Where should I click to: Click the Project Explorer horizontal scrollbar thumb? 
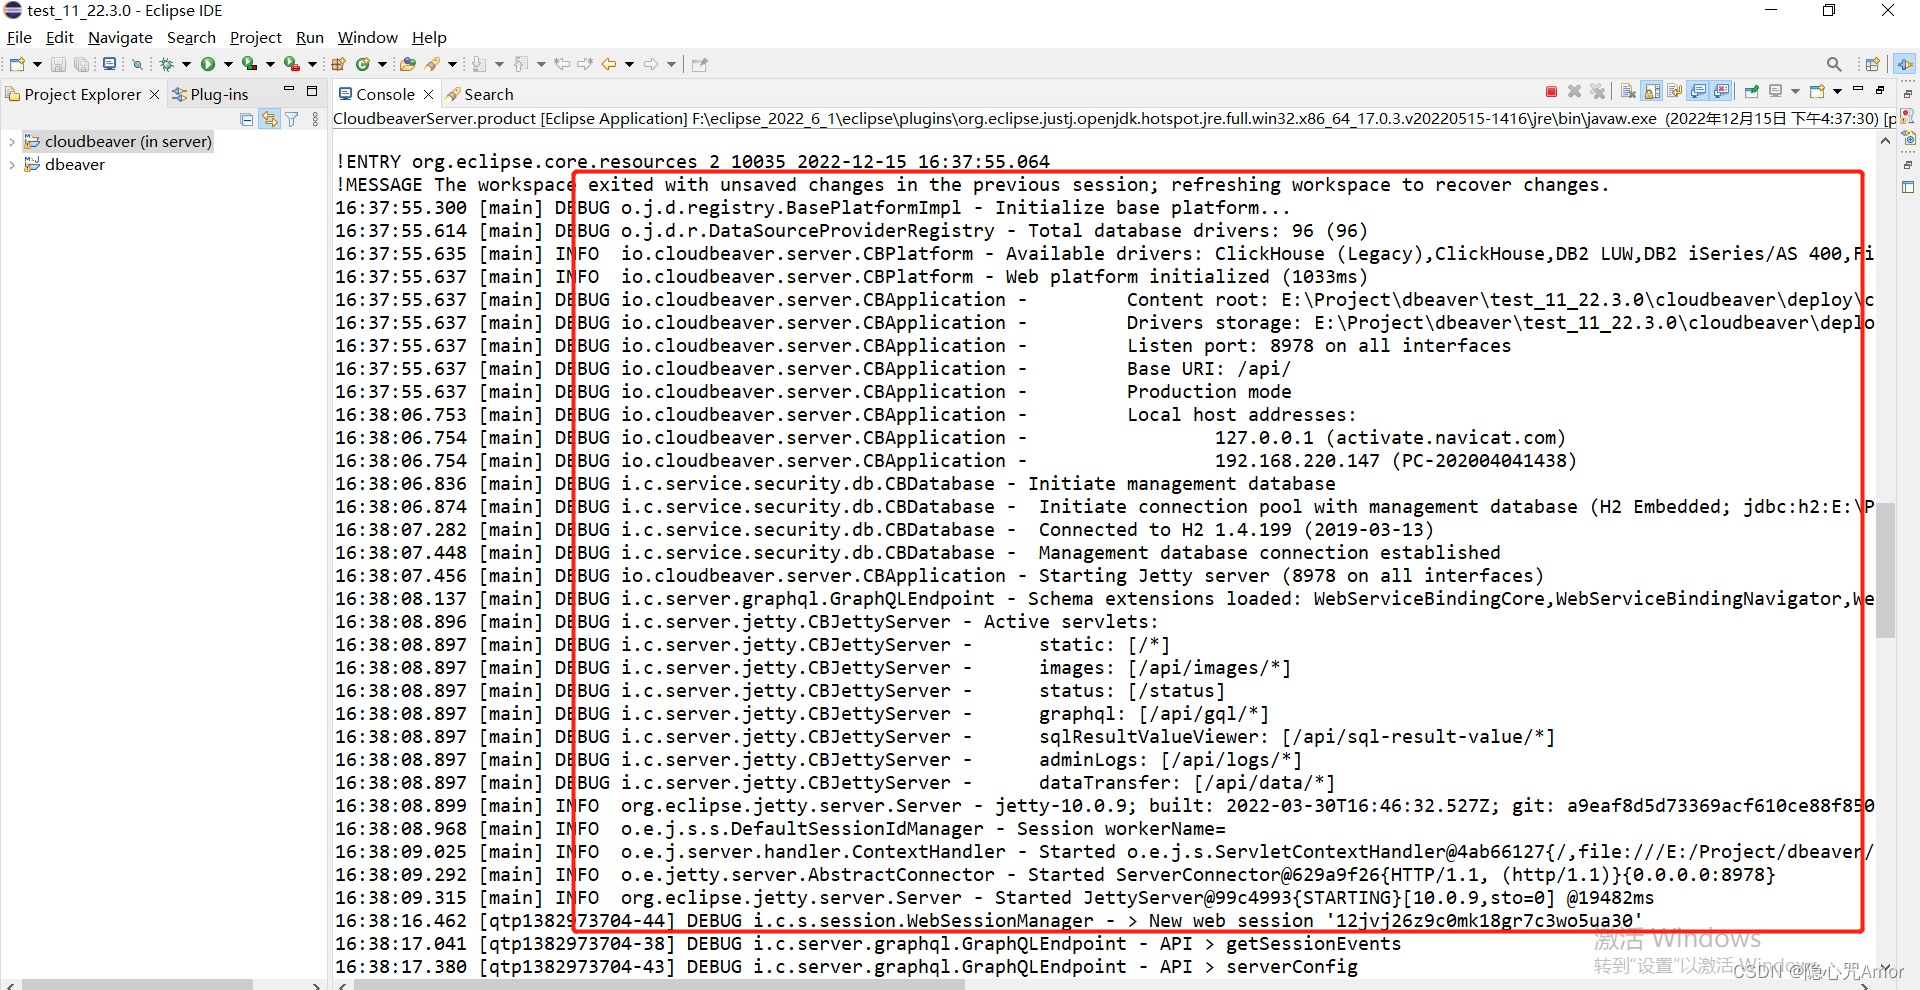(137, 985)
